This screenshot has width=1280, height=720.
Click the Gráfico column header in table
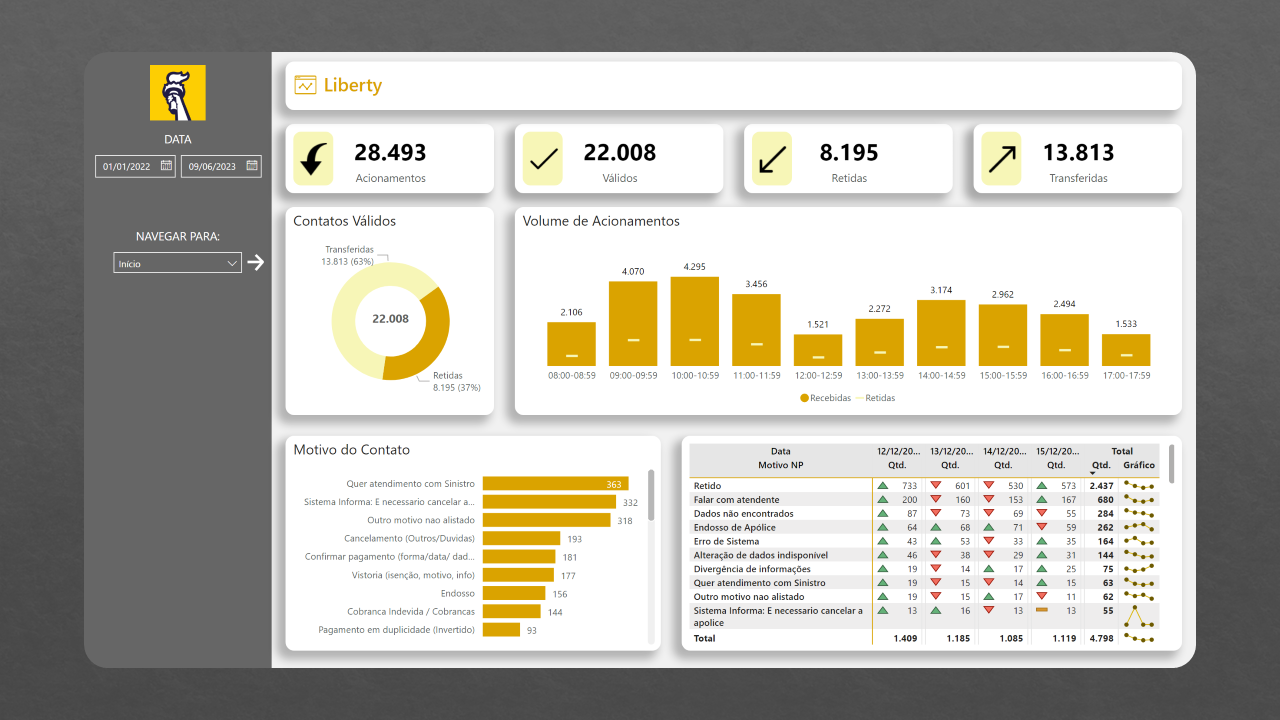(1138, 465)
